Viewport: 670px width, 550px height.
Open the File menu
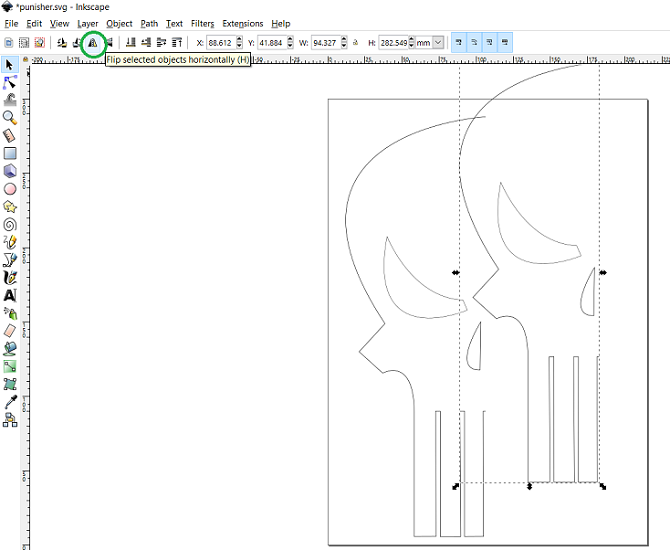tap(11, 24)
